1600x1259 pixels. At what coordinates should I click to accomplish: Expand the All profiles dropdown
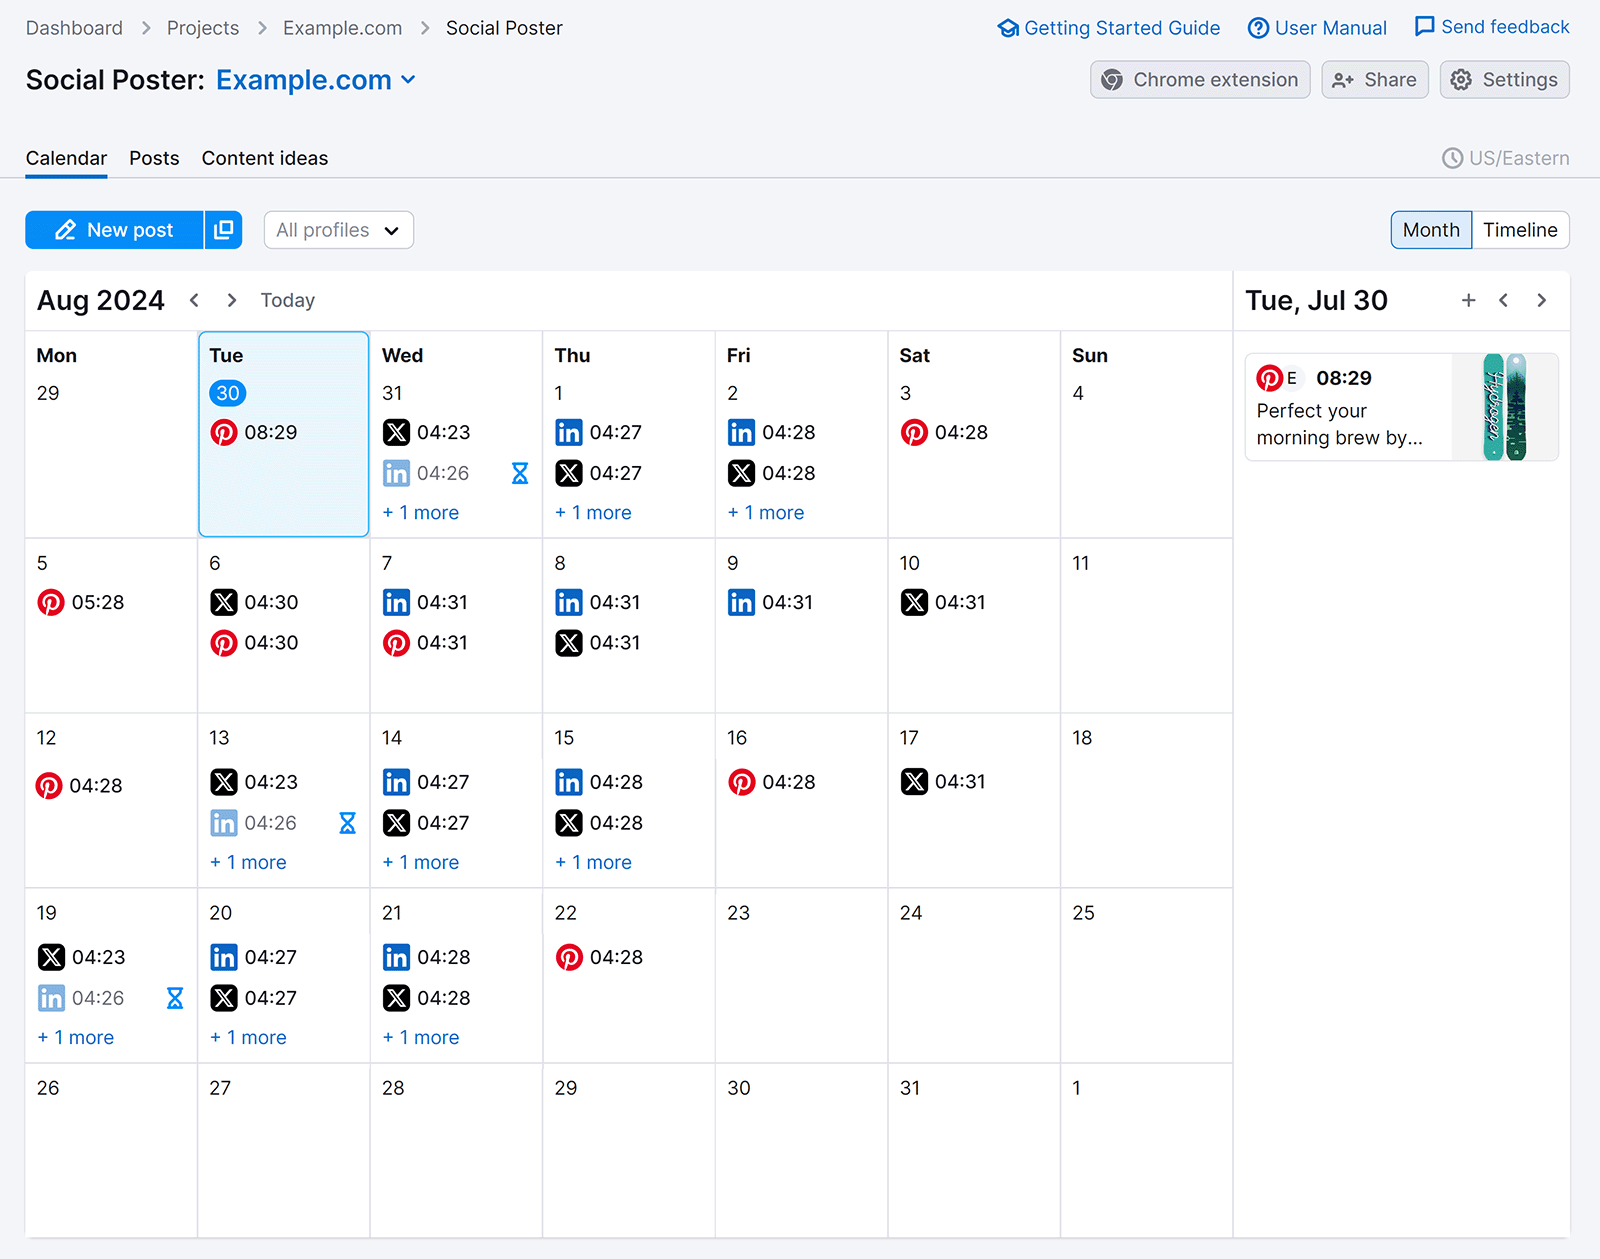coord(338,230)
